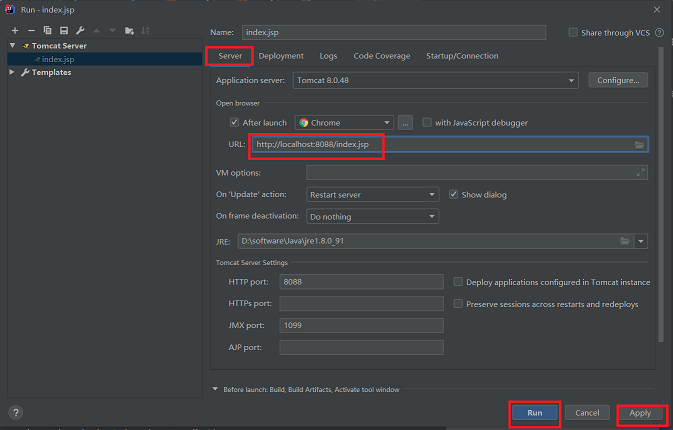Switch to the Deployment tab
This screenshot has height=430, width=673.
(281, 56)
